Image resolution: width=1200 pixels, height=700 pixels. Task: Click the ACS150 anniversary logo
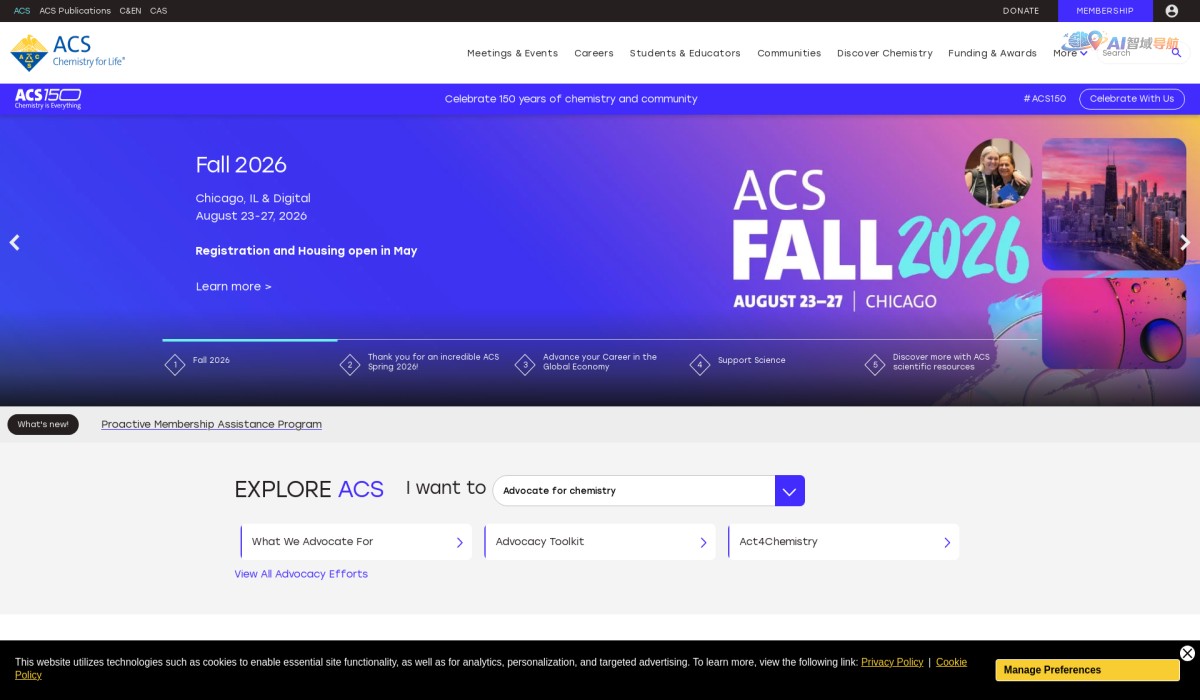(x=48, y=99)
